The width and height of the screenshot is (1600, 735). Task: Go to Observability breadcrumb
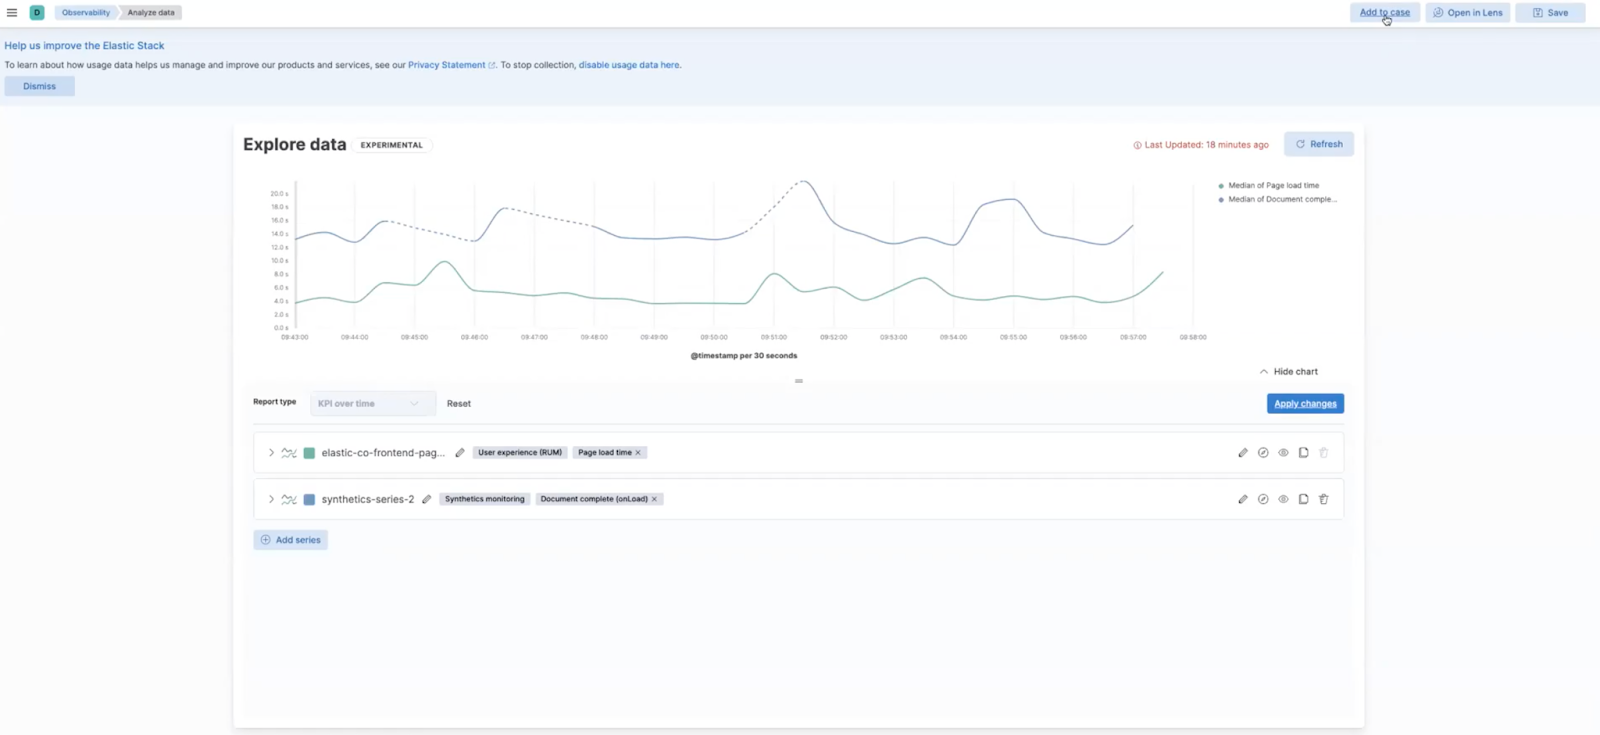[x=86, y=13]
